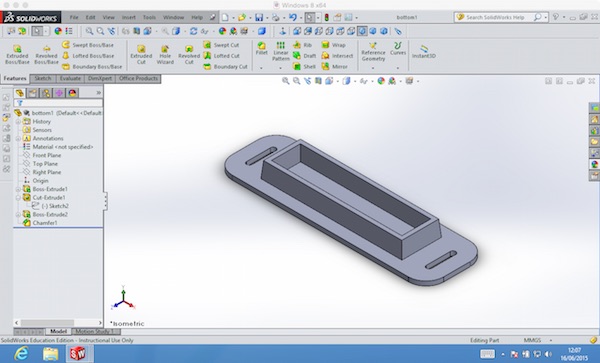Switch to the DisplayManager panel tab

[x=72, y=93]
